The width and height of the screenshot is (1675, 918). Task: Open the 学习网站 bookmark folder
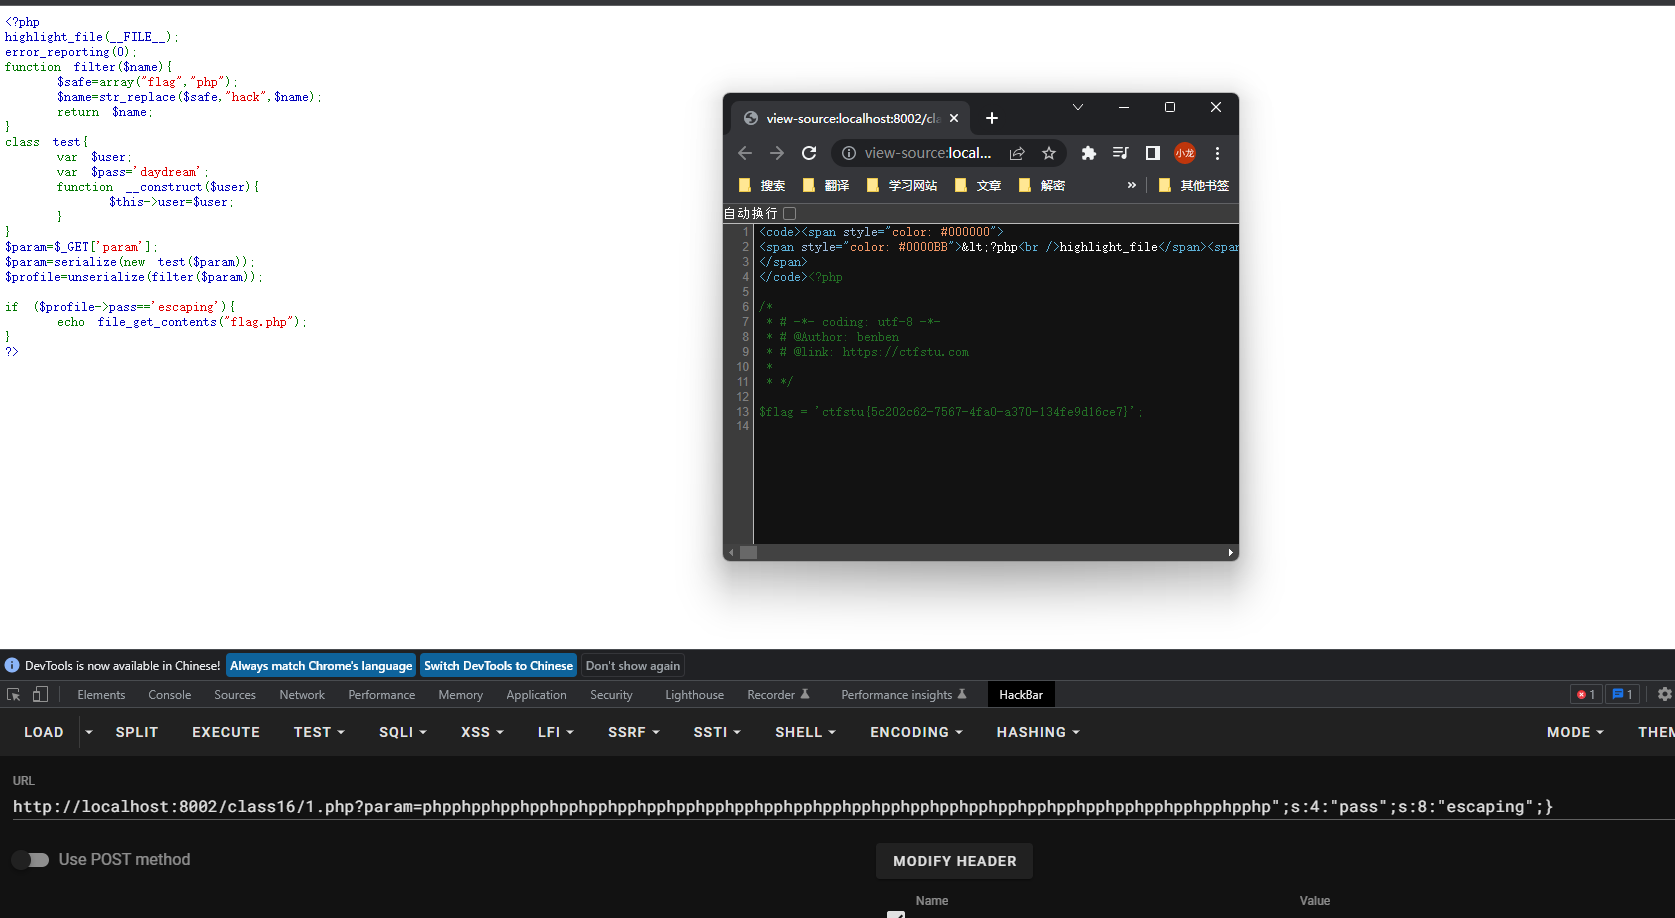[x=902, y=185]
